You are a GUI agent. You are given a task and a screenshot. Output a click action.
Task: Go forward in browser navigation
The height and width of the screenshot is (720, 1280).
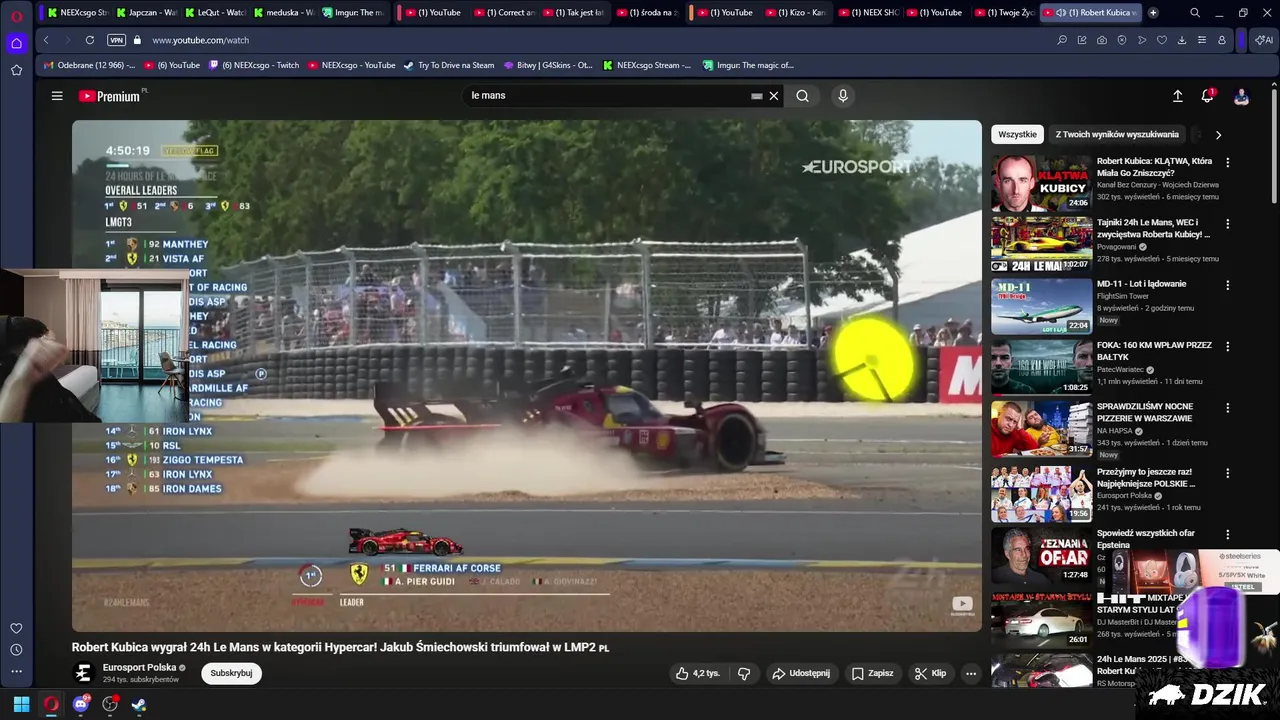click(x=67, y=40)
